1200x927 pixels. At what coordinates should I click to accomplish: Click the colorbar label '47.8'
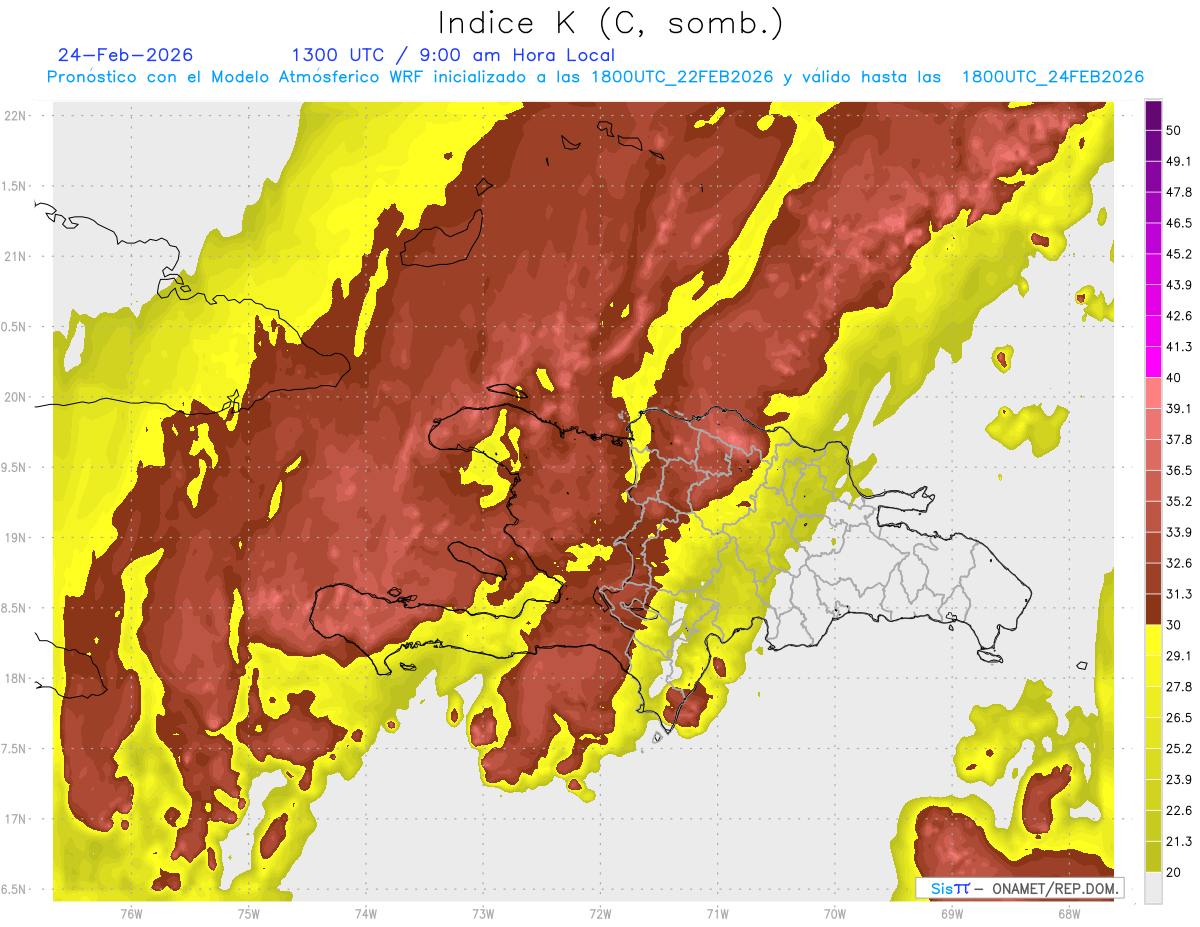(1178, 192)
